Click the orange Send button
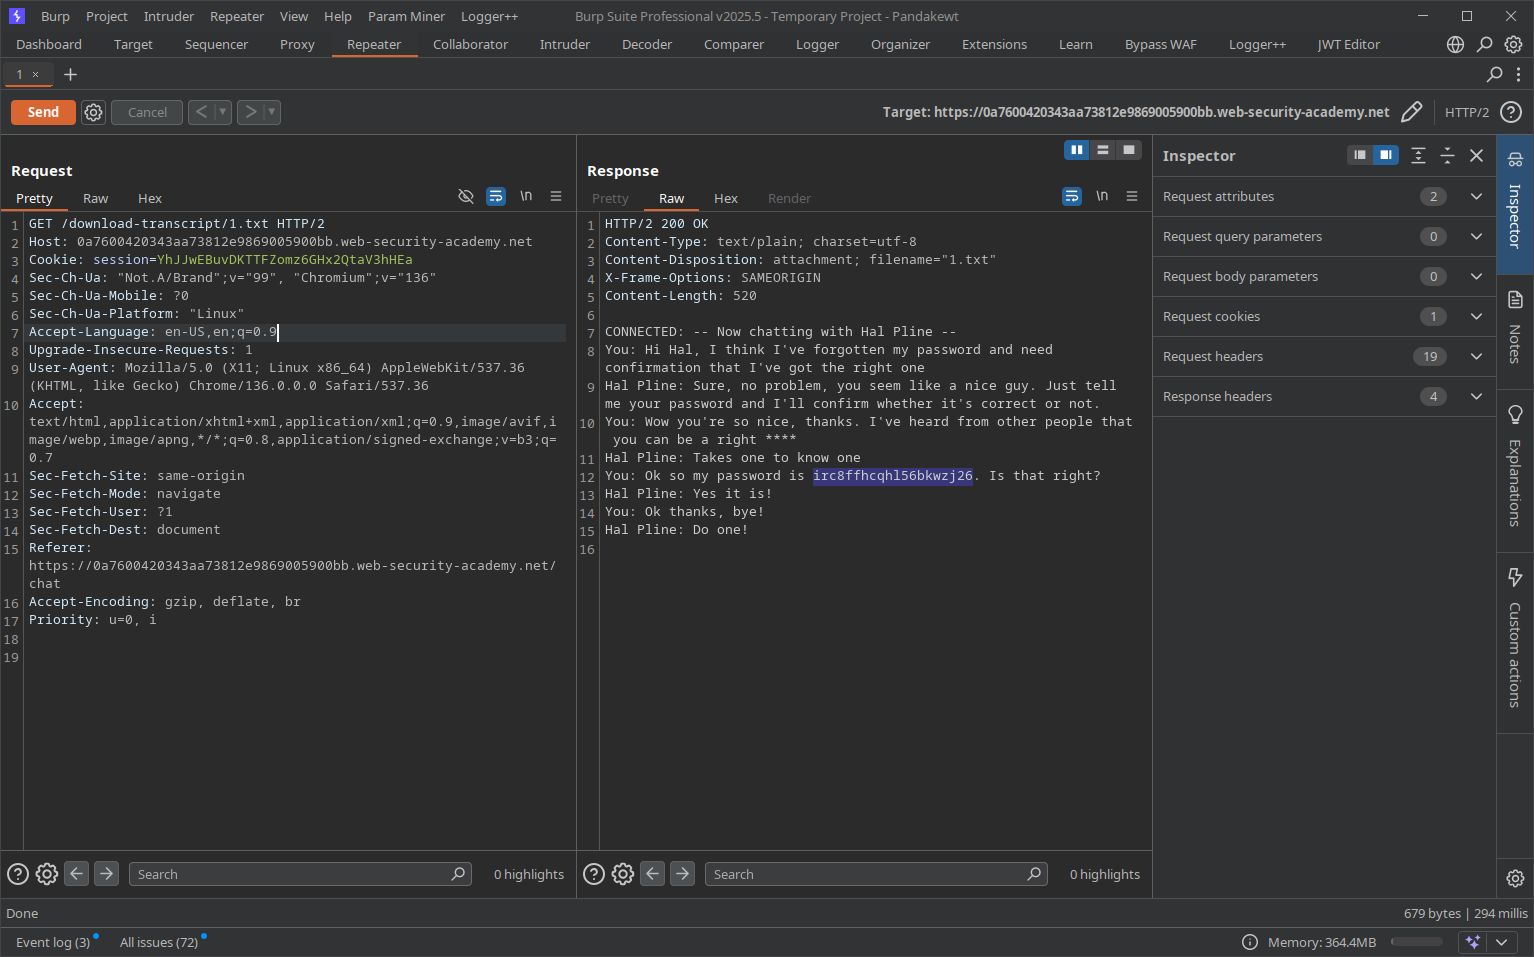This screenshot has width=1534, height=957. click(x=43, y=112)
